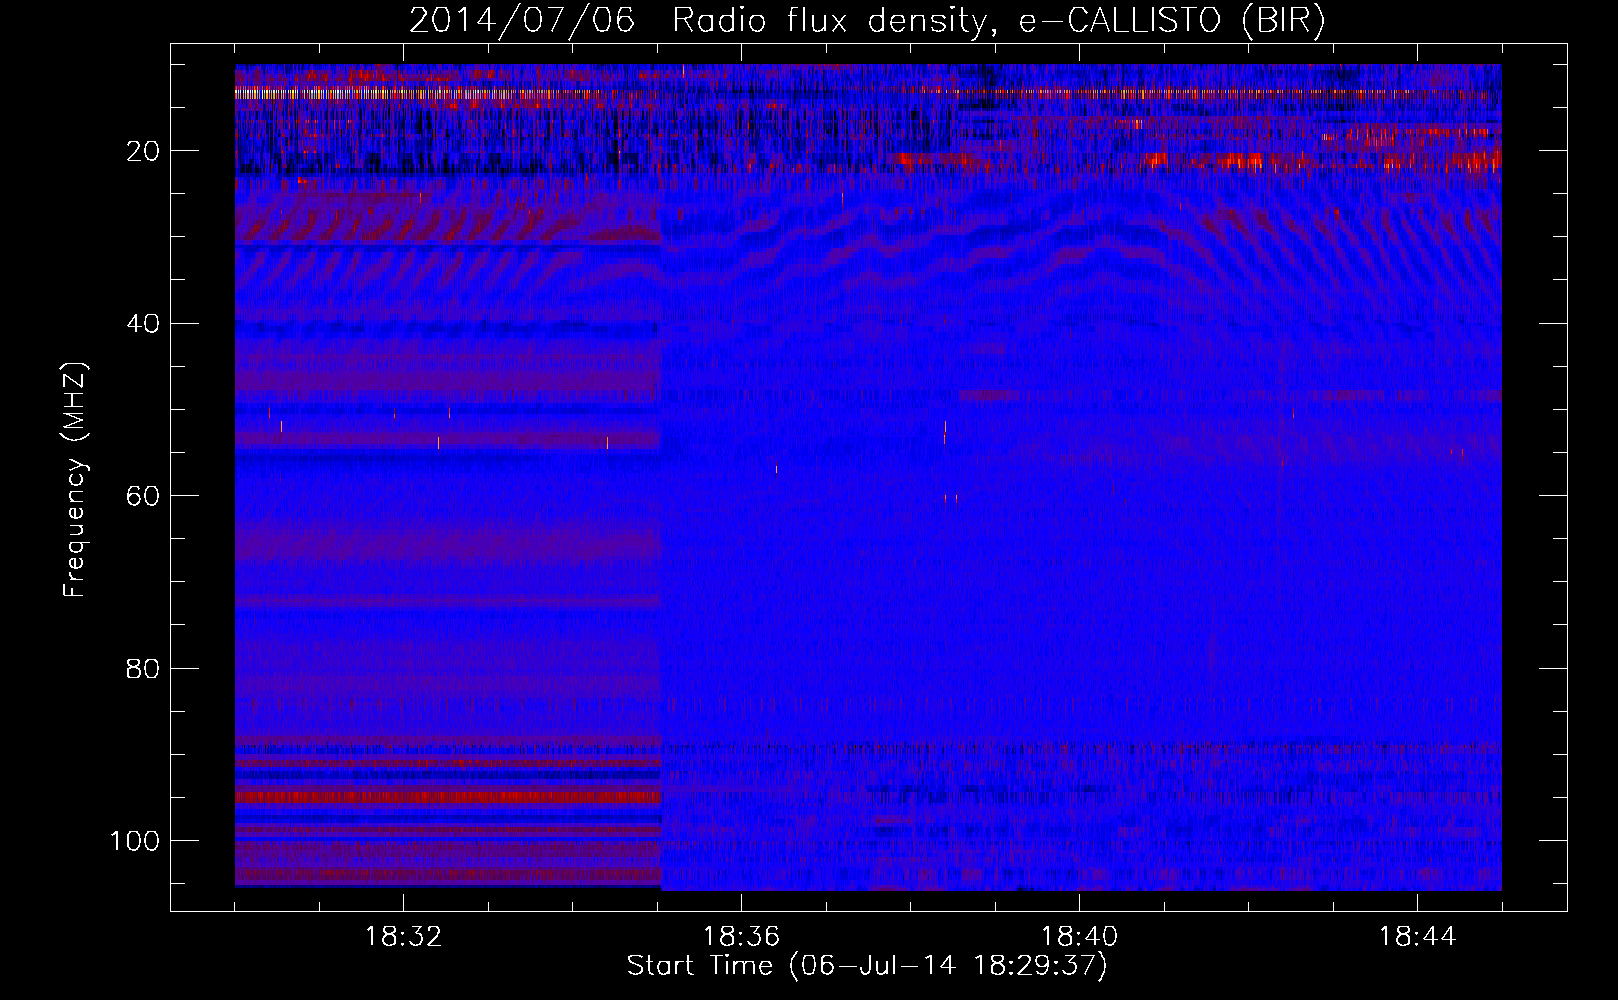Select the '18:32' time tick label
1618x1000 pixels.
tap(403, 937)
